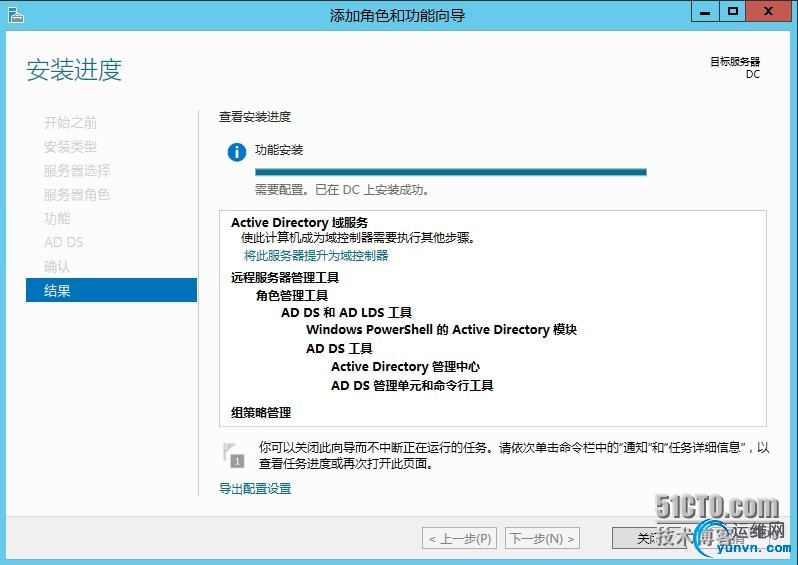Select the 服务器角色 step
The height and width of the screenshot is (565, 798).
click(x=77, y=194)
